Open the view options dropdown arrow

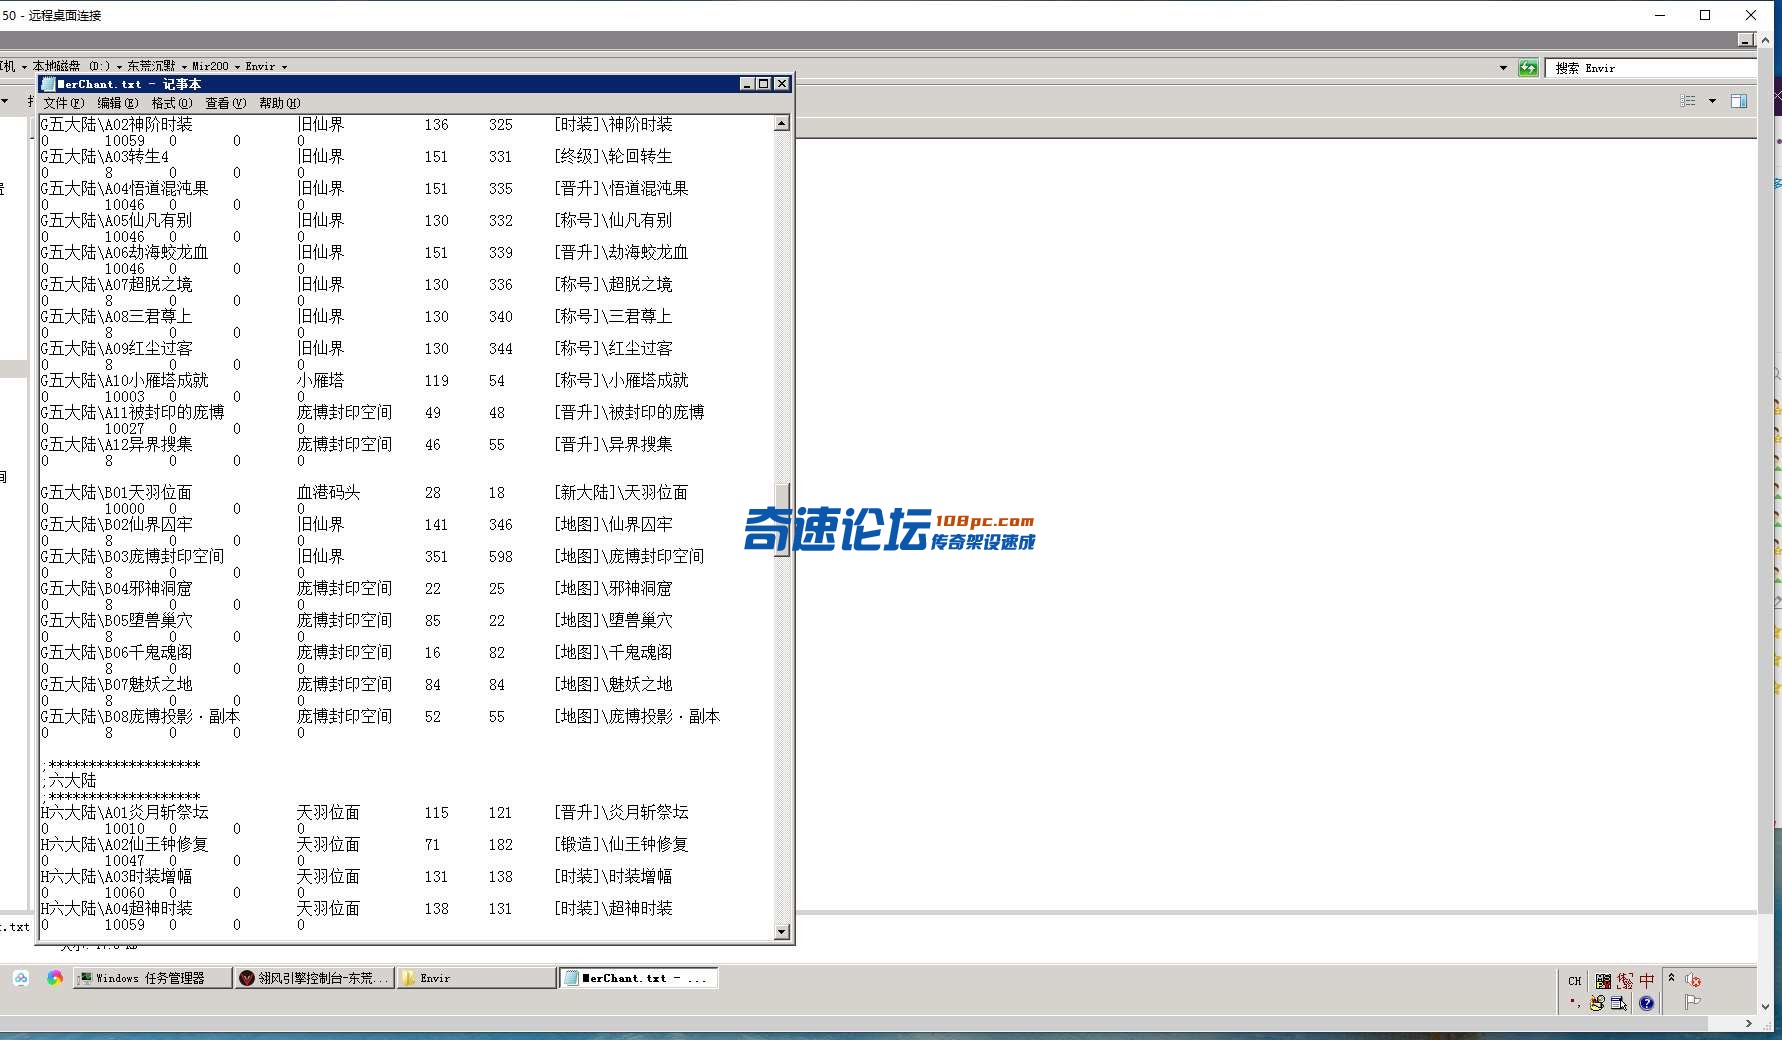point(1712,101)
